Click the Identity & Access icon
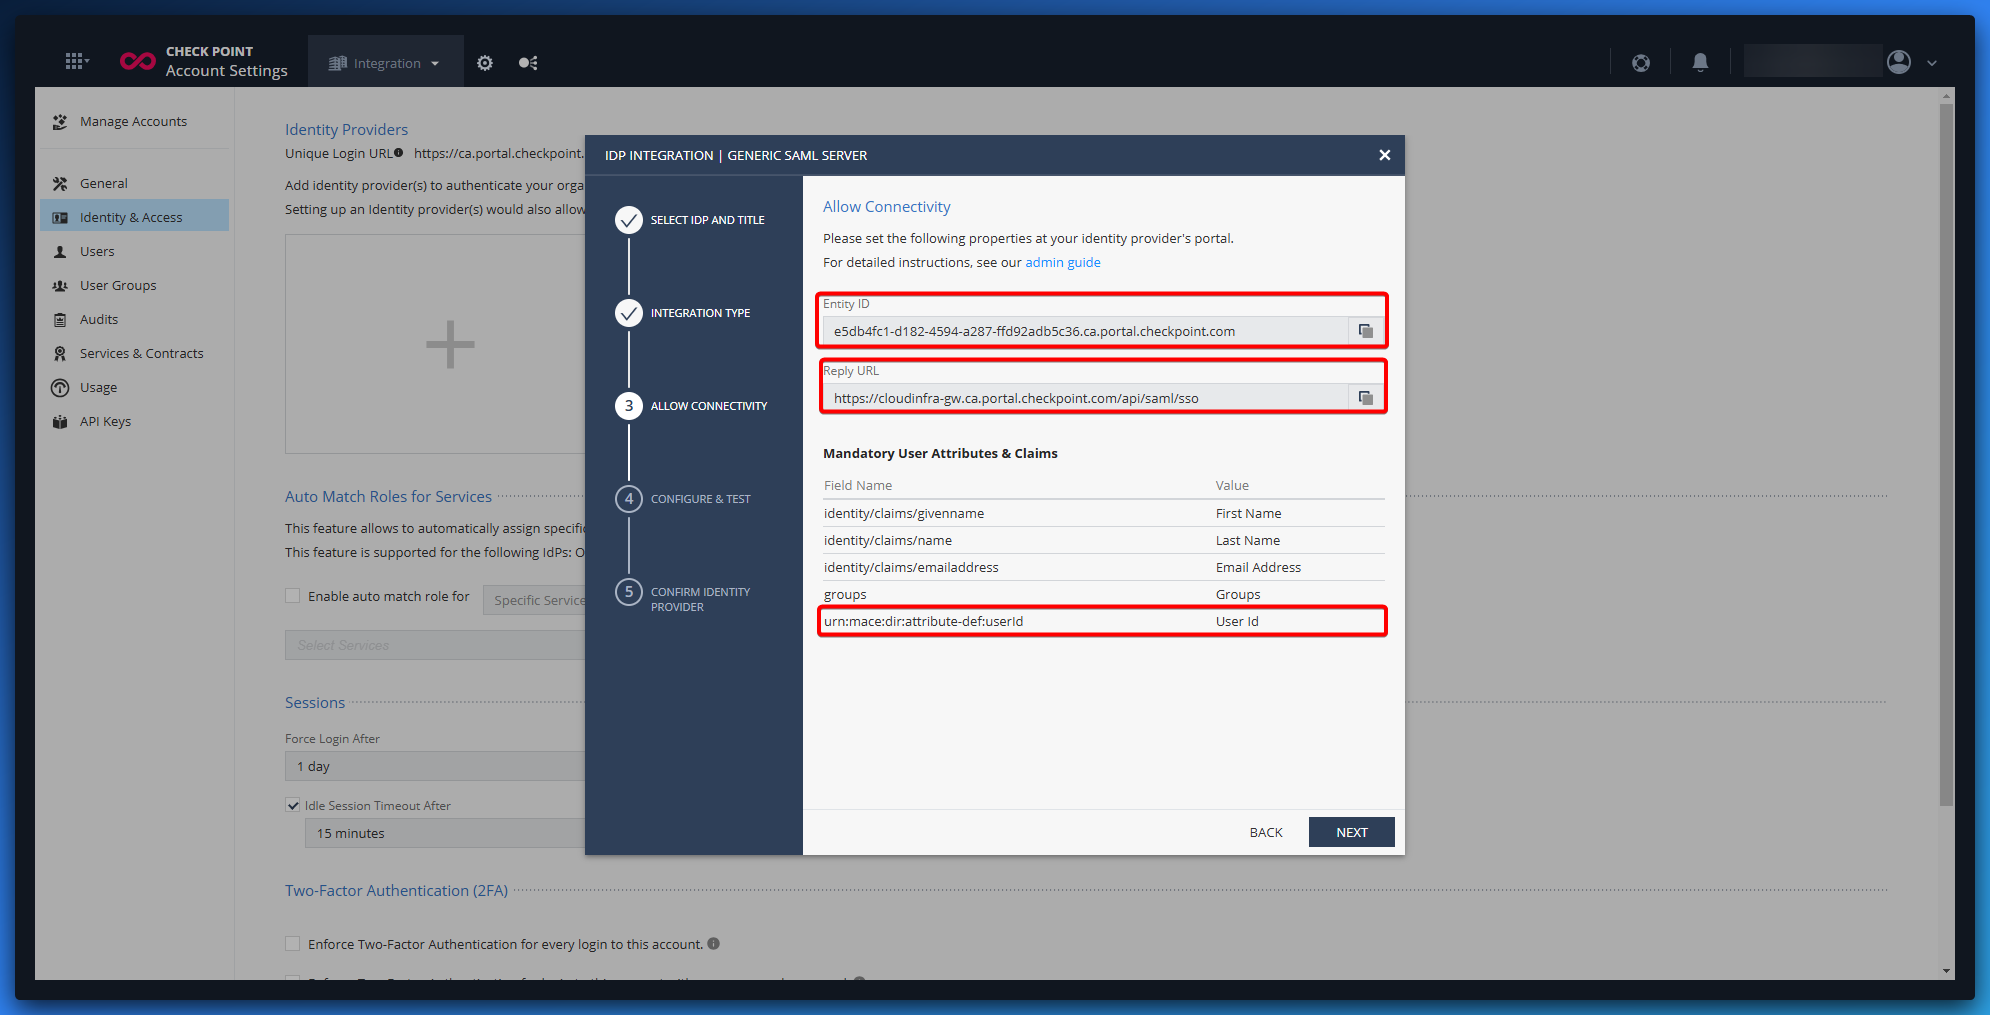Screen dimensions: 1990x1015 60,218
